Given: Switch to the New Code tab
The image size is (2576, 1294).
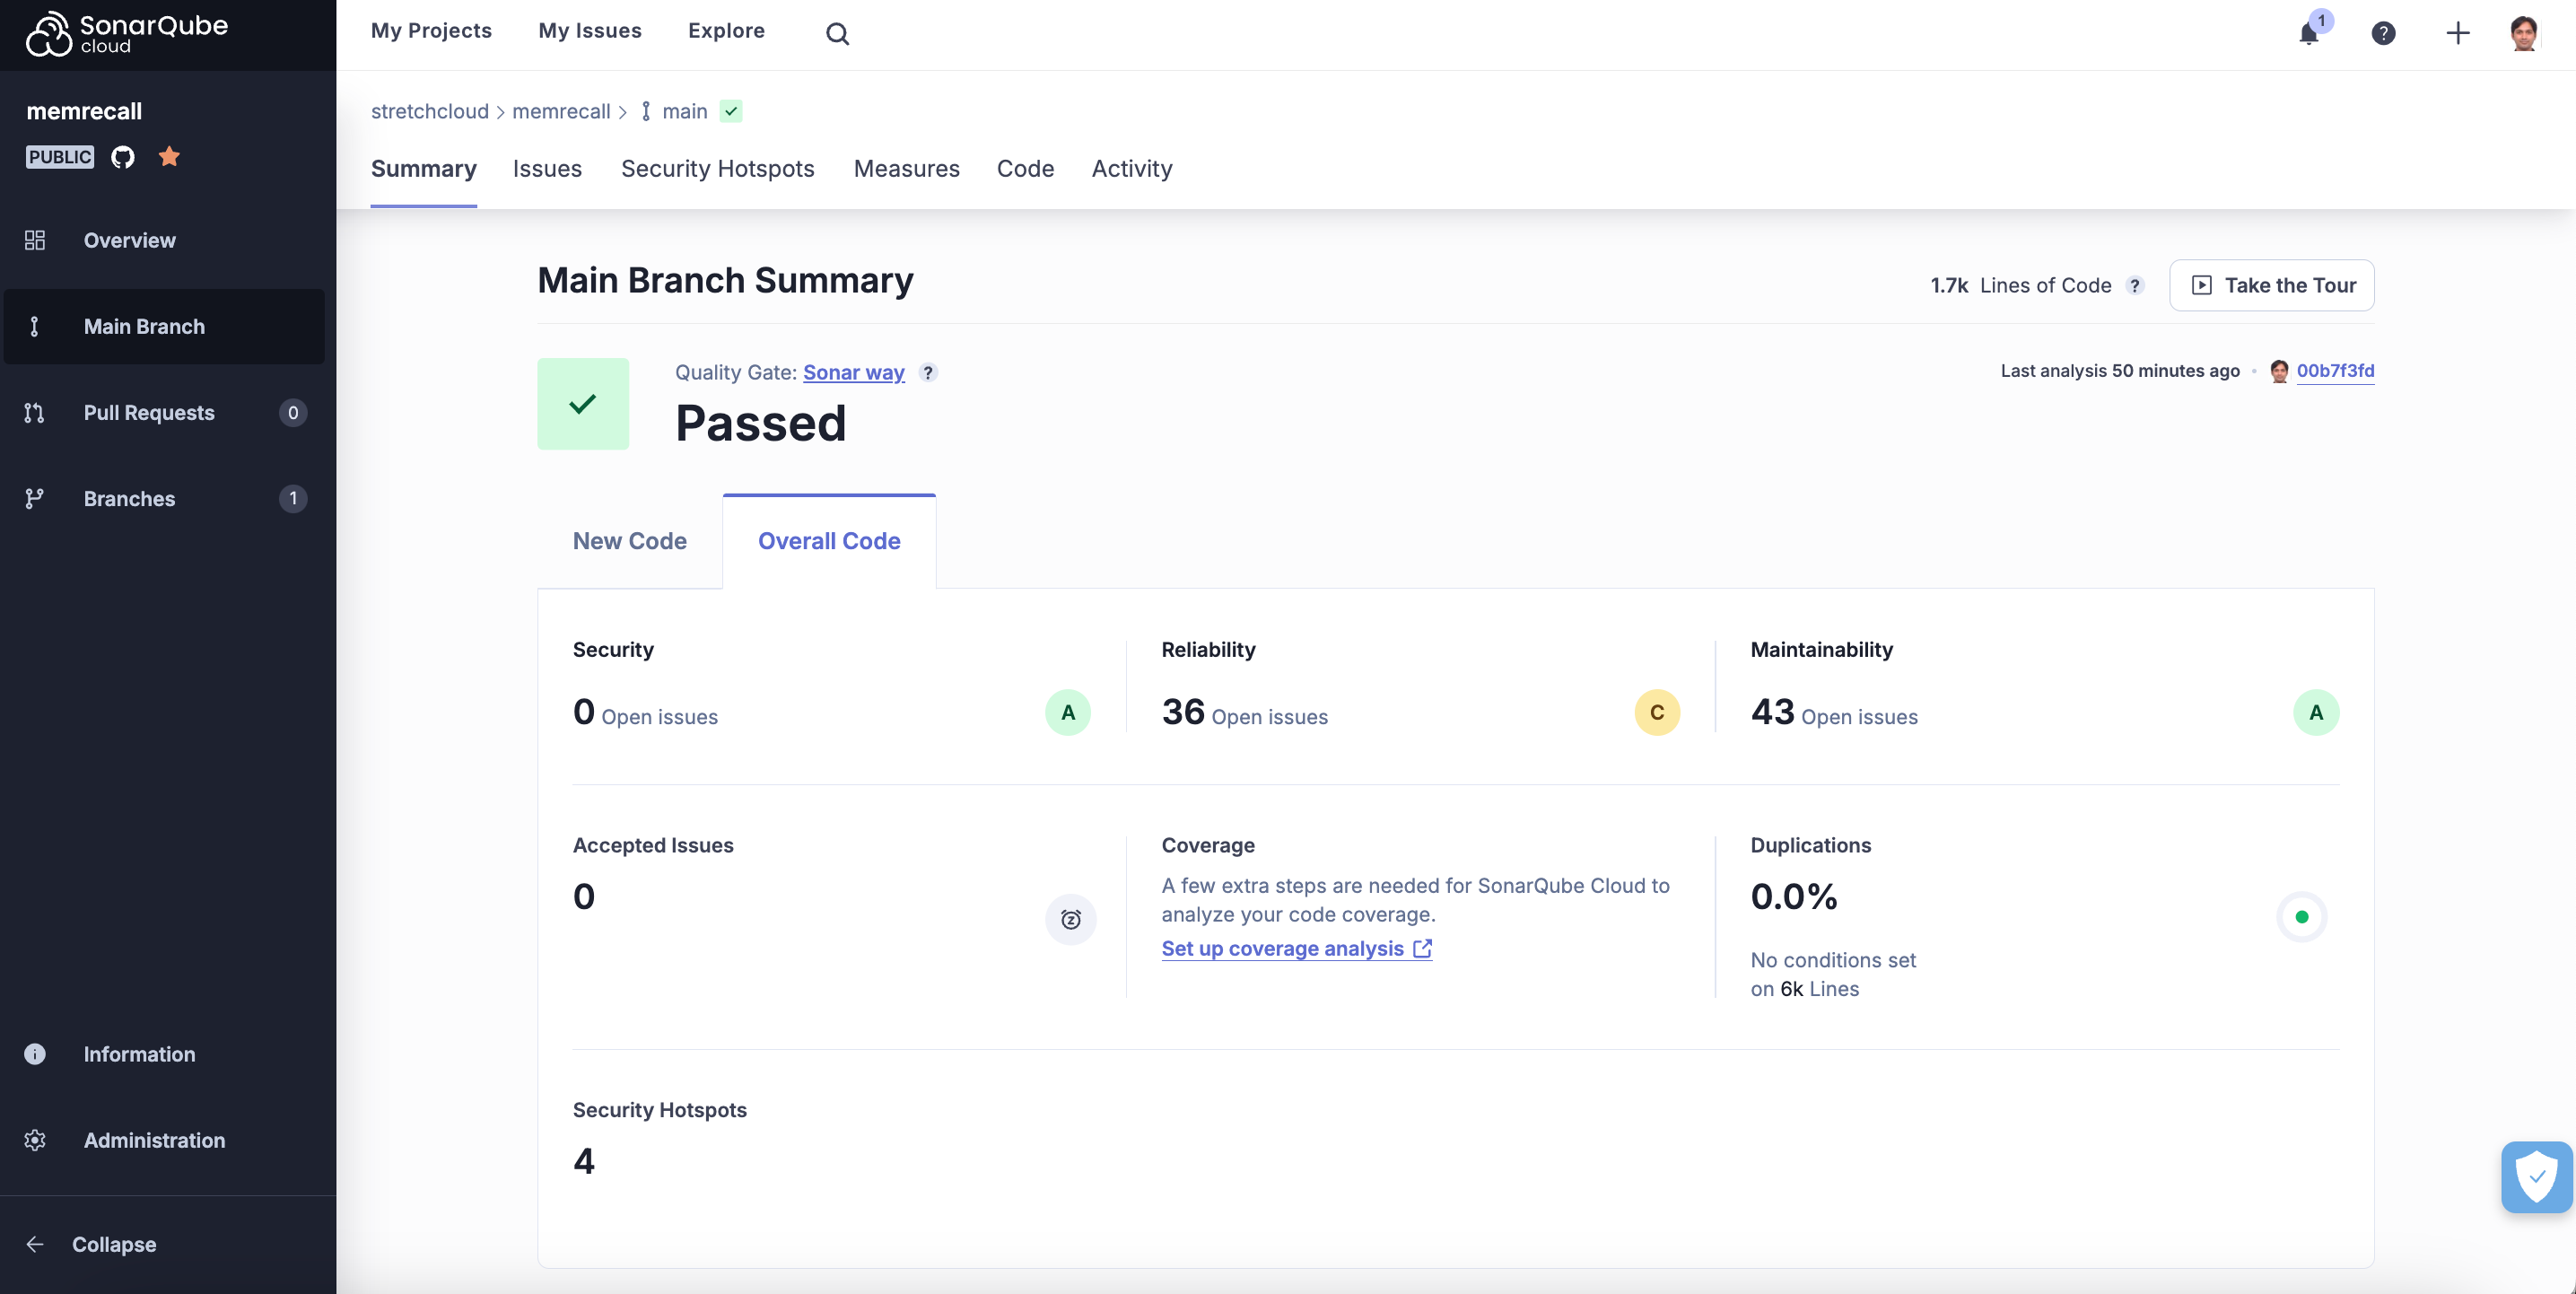Looking at the screenshot, I should [x=630, y=541].
